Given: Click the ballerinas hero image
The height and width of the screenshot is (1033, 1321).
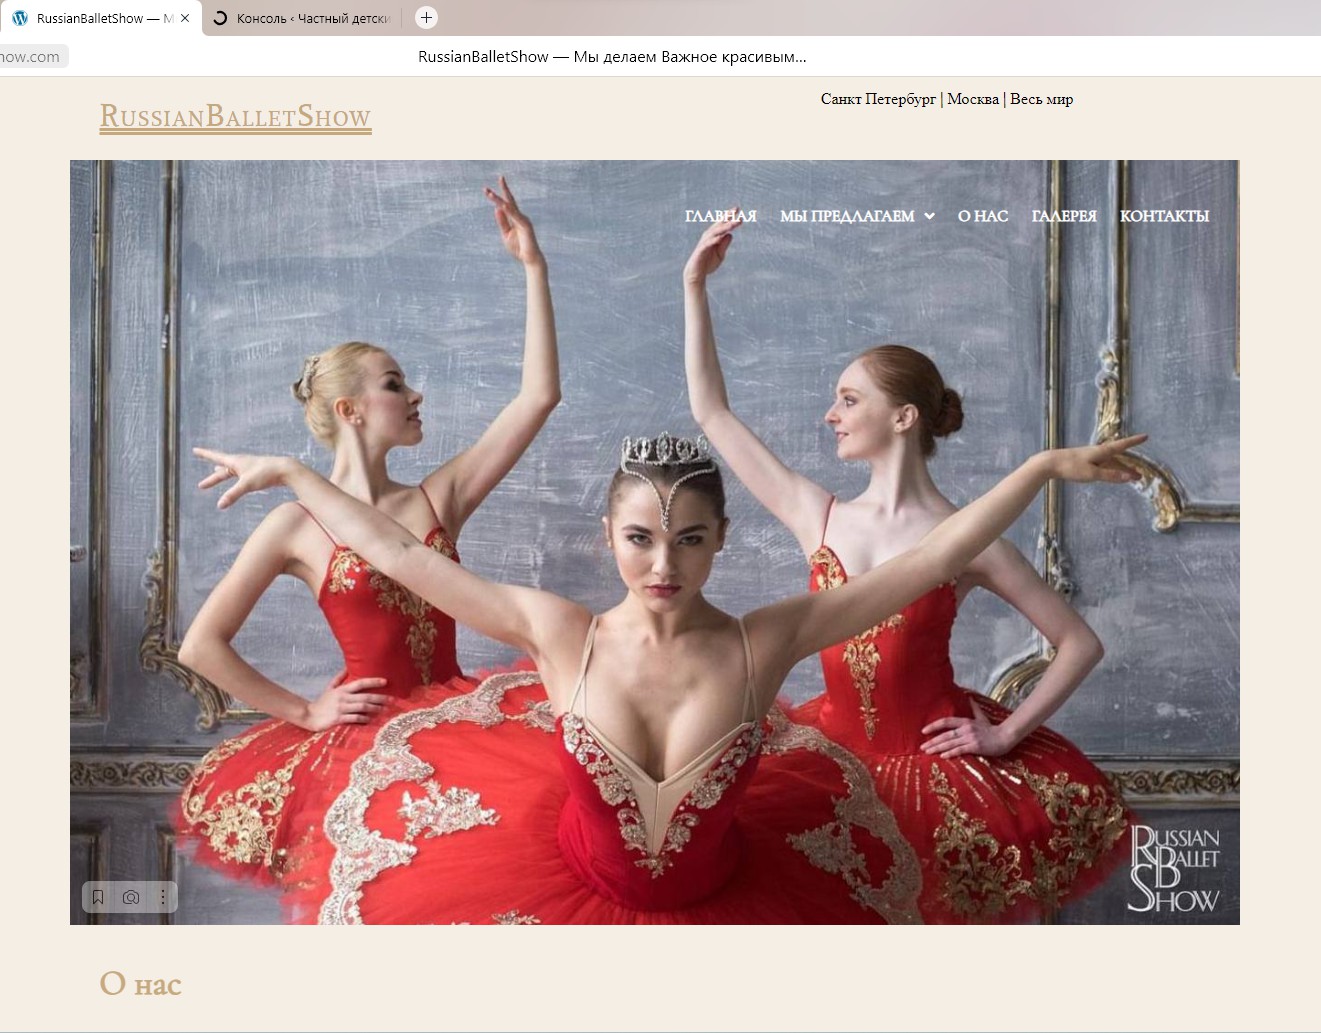Looking at the screenshot, I should pyautogui.click(x=654, y=542).
